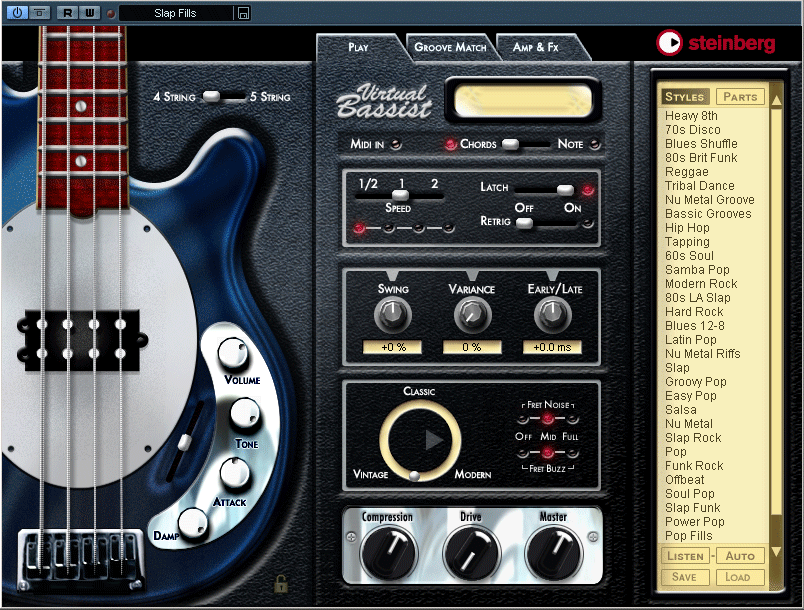804x610 pixels.
Task: Save the current style with Save
Action: point(685,577)
